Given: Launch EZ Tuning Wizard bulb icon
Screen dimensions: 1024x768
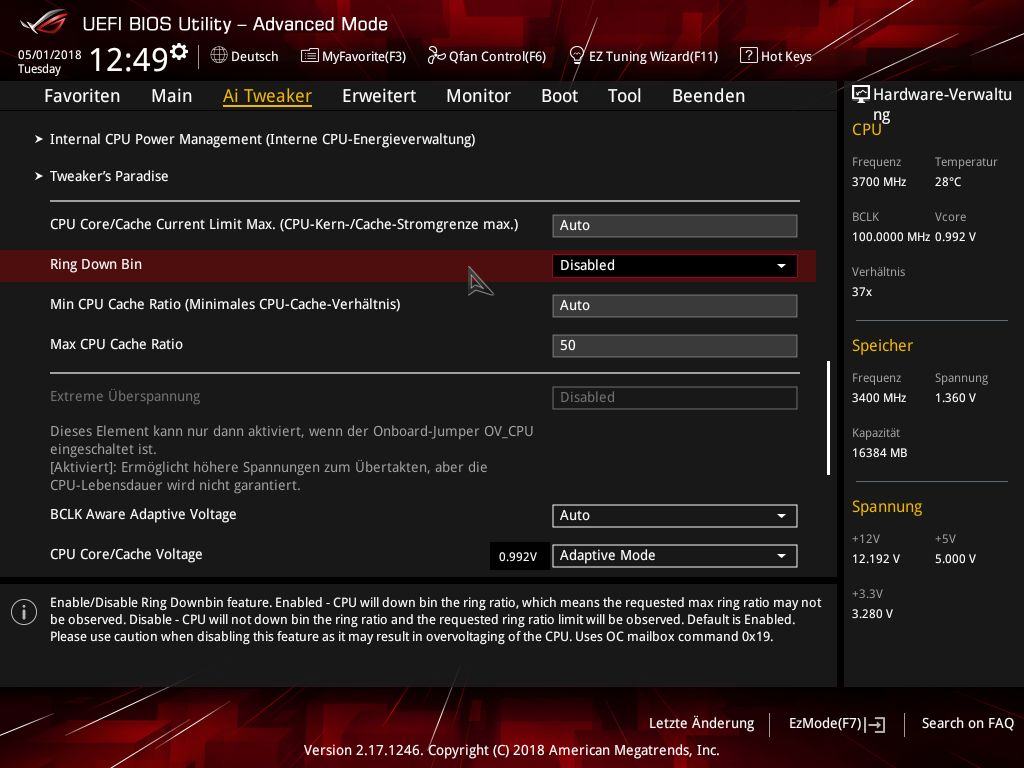Looking at the screenshot, I should tap(577, 55).
